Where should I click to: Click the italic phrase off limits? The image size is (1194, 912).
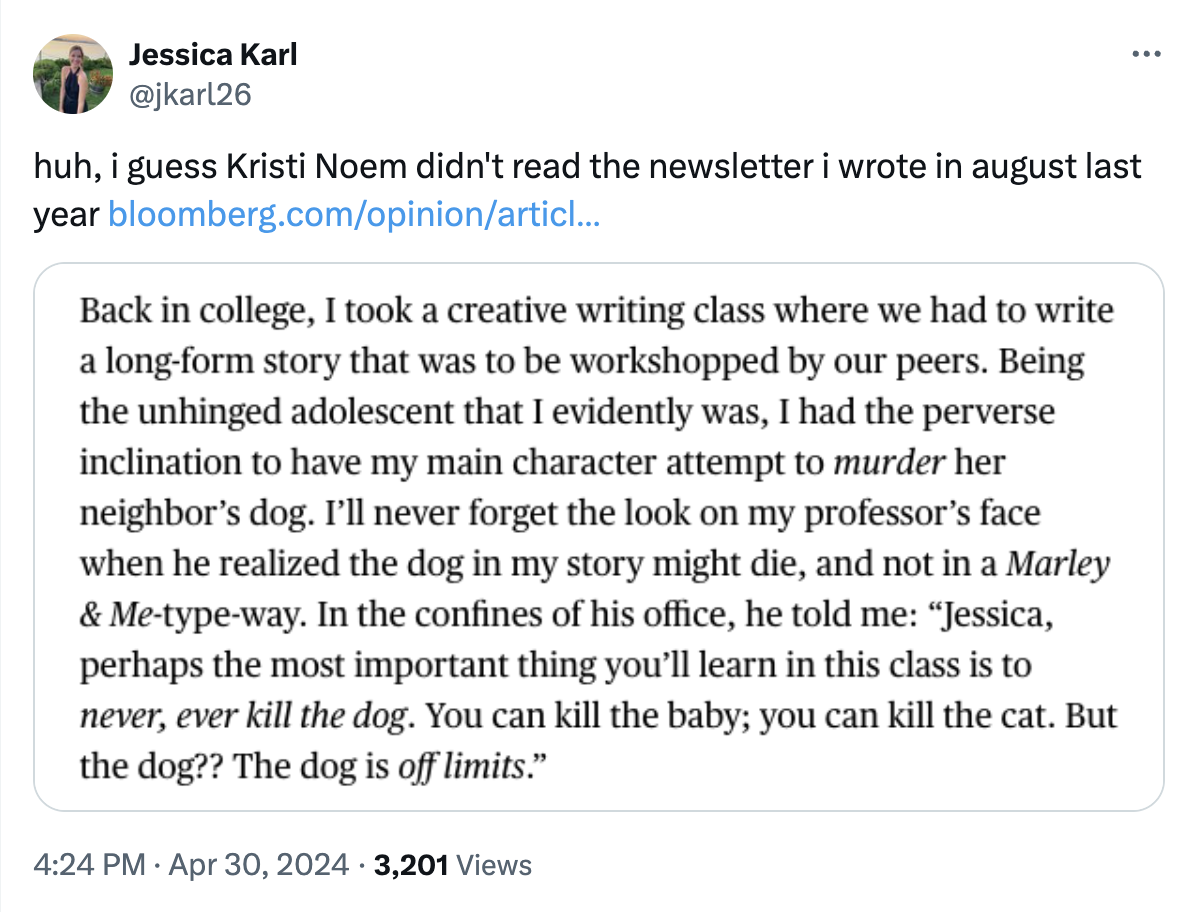[461, 768]
